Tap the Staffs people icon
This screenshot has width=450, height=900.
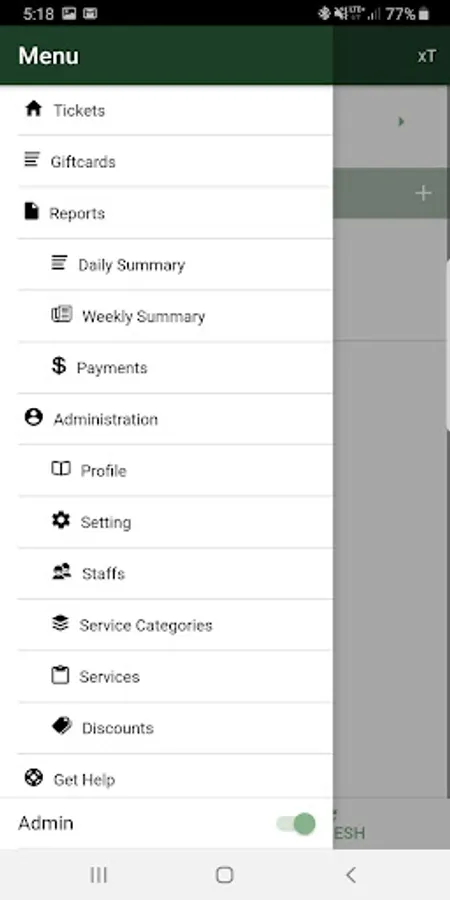(x=61, y=572)
